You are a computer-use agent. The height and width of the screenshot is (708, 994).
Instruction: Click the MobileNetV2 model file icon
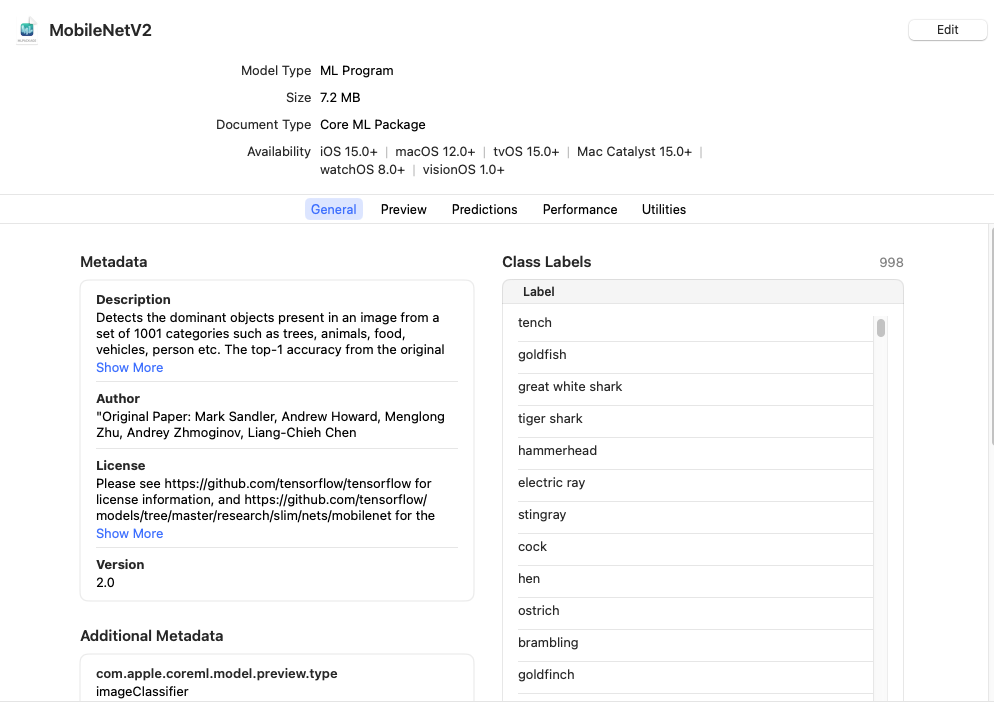27,30
